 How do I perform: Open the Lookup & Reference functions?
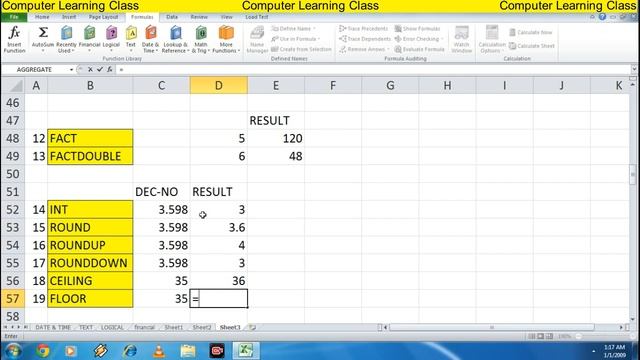pos(175,39)
